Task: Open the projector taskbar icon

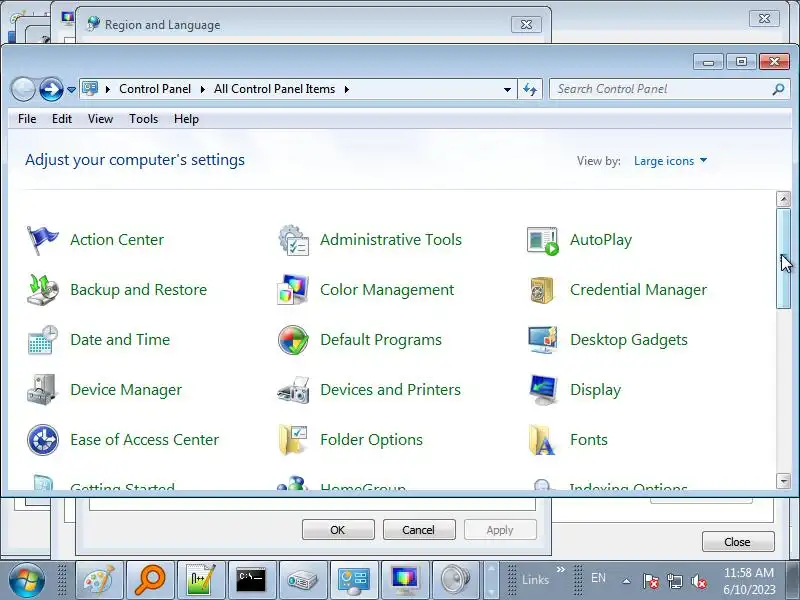Action: tap(303, 580)
